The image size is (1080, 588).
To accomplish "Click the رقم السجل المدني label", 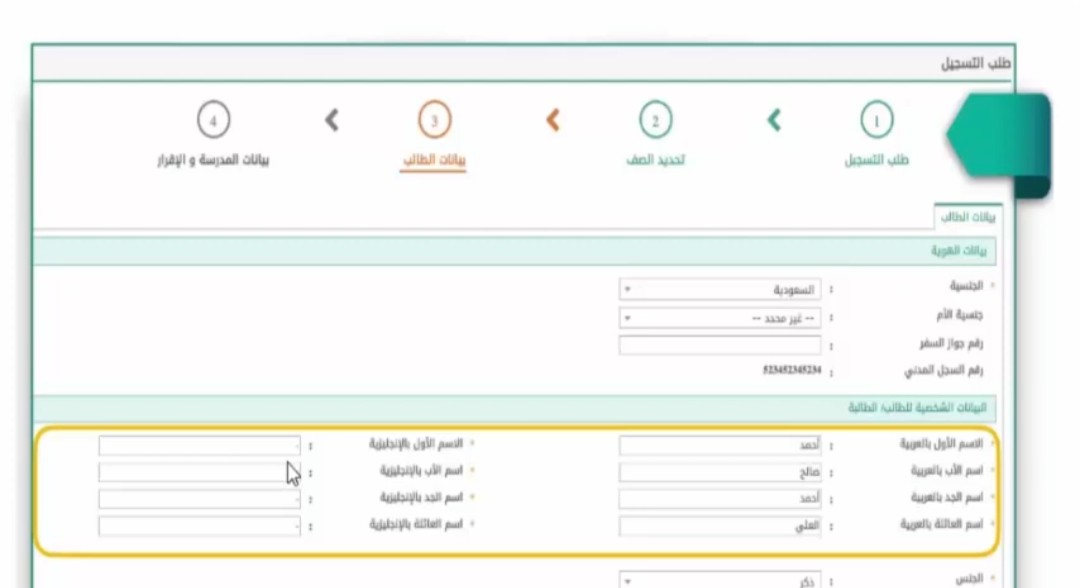I will point(943,371).
